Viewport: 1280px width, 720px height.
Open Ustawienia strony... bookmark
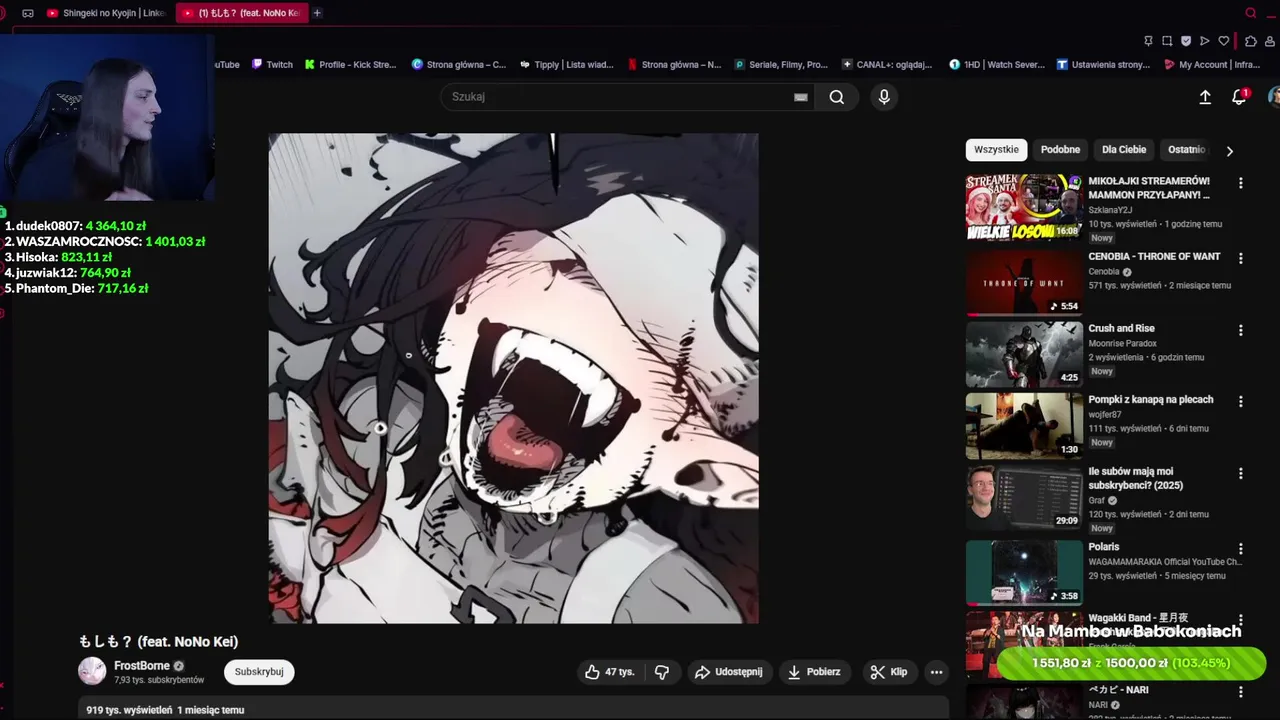[1104, 65]
